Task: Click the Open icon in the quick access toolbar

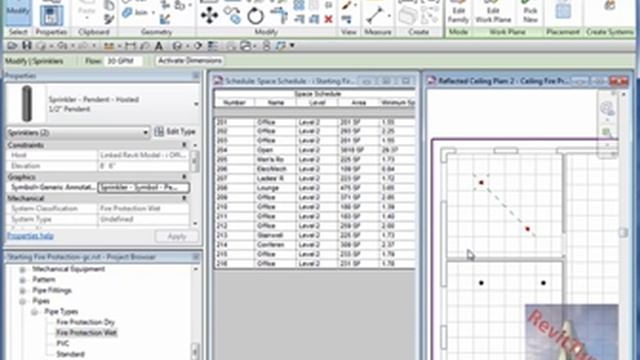Action: (12, 46)
